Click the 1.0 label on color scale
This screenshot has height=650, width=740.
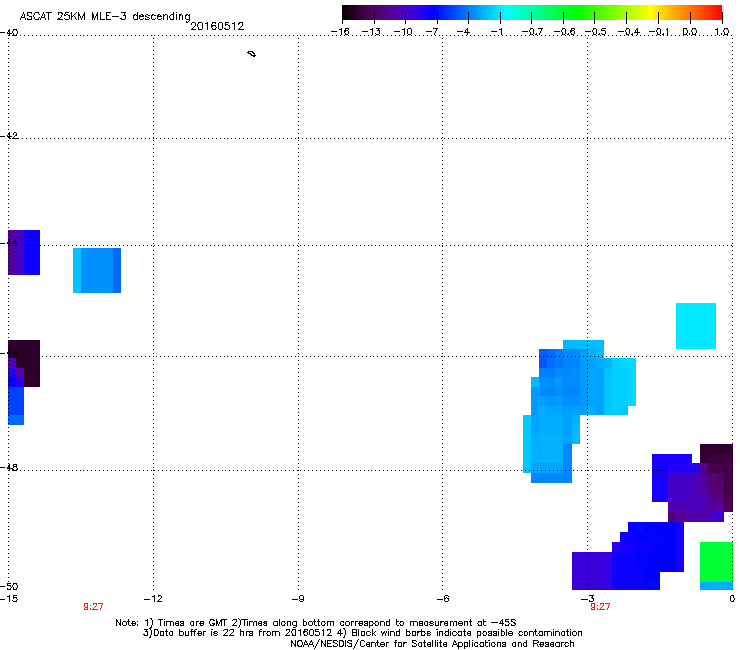click(x=722, y=32)
